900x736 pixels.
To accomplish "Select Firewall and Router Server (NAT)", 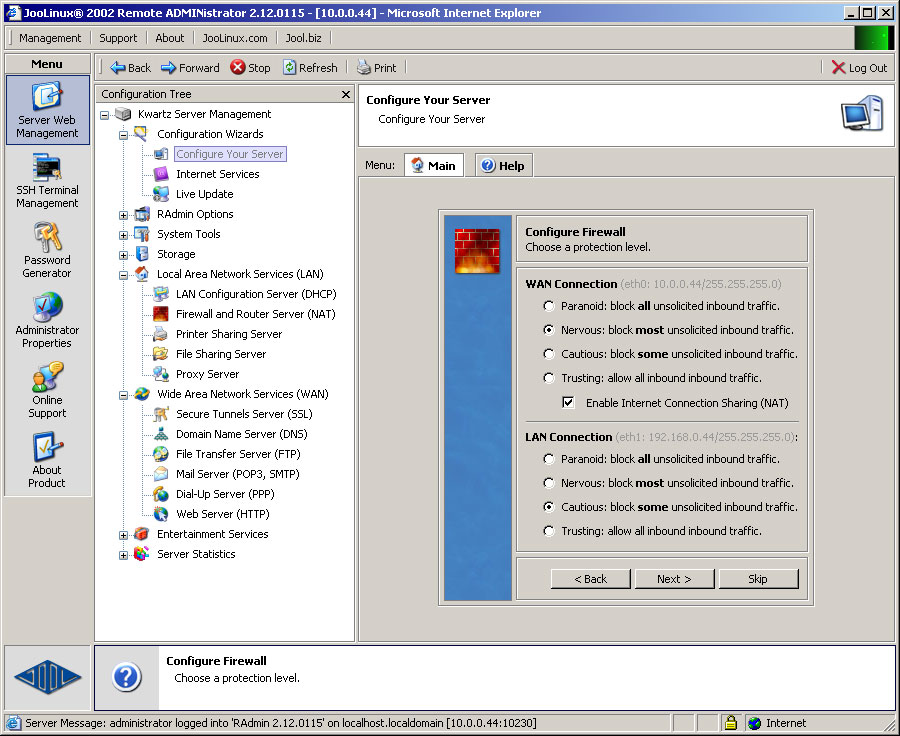I will [x=255, y=314].
